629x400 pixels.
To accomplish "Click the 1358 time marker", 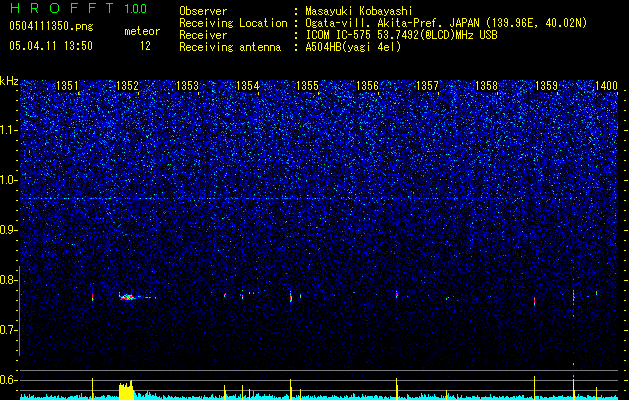I will coord(487,86).
